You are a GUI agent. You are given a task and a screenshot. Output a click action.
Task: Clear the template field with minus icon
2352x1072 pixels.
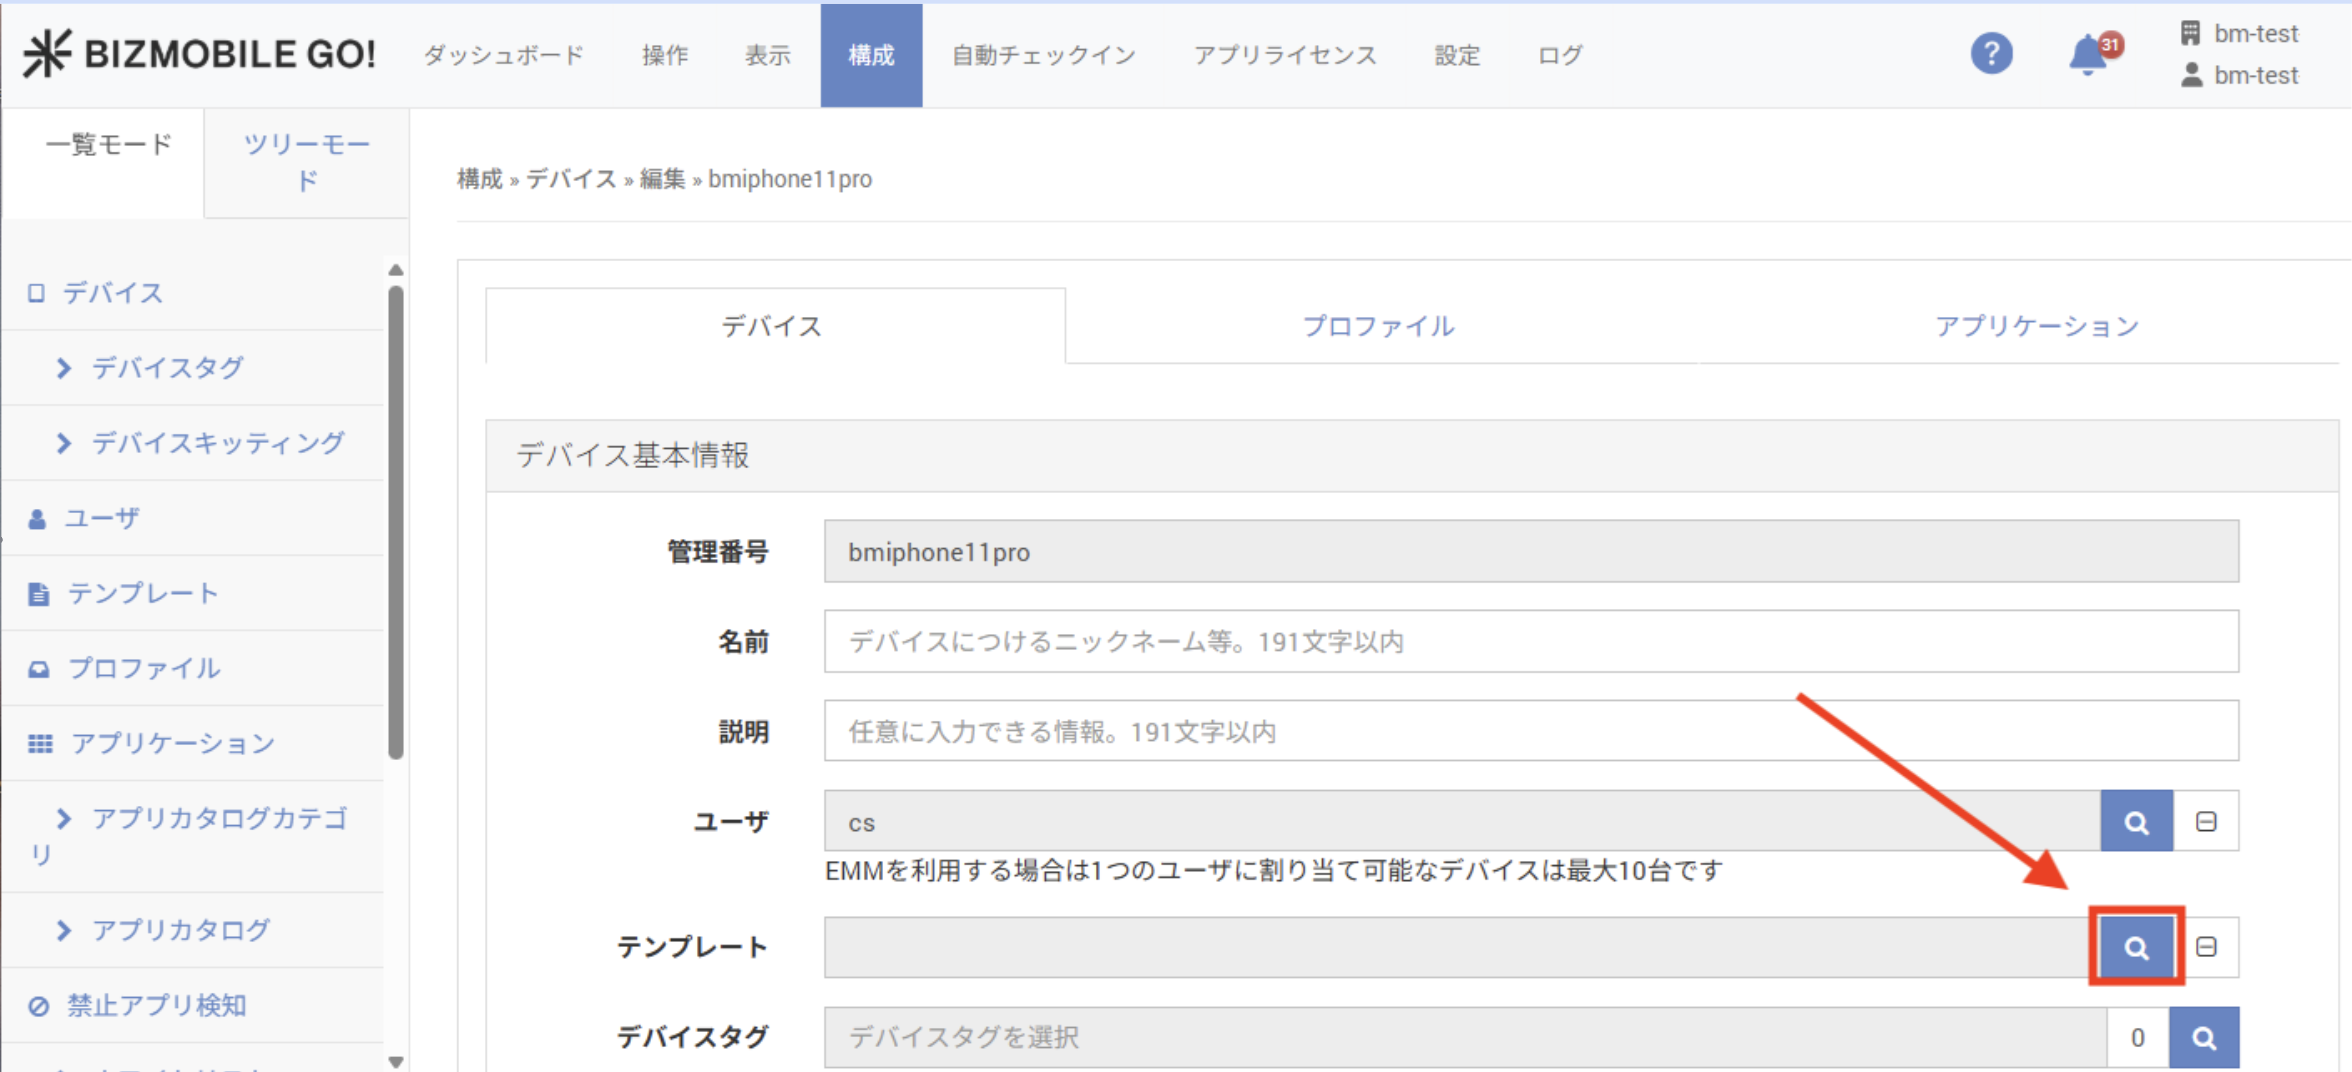[x=2206, y=947]
